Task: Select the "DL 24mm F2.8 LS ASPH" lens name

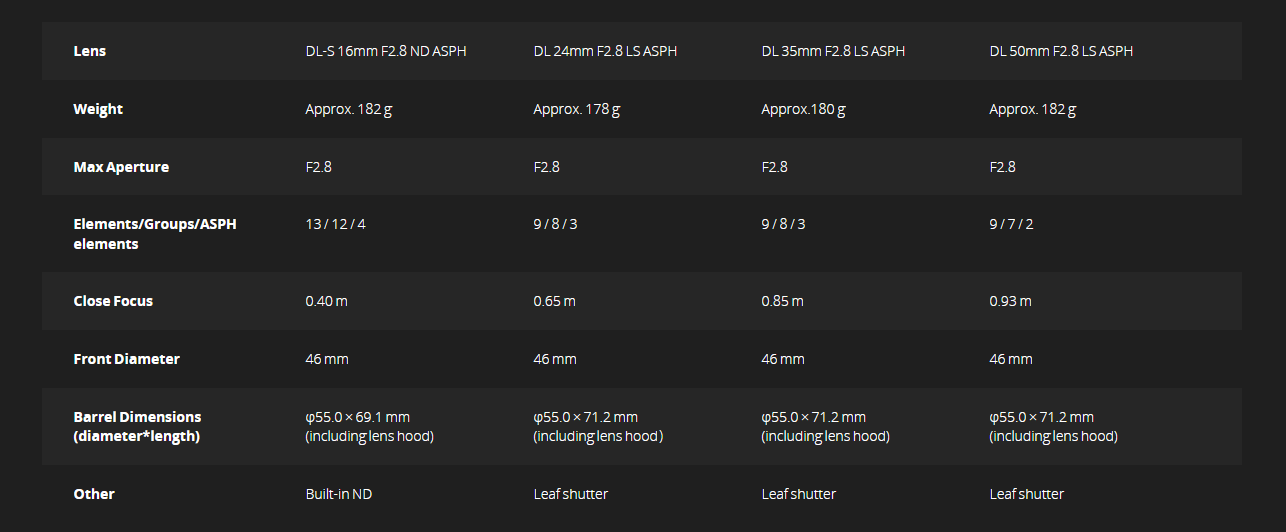Action: (x=605, y=51)
